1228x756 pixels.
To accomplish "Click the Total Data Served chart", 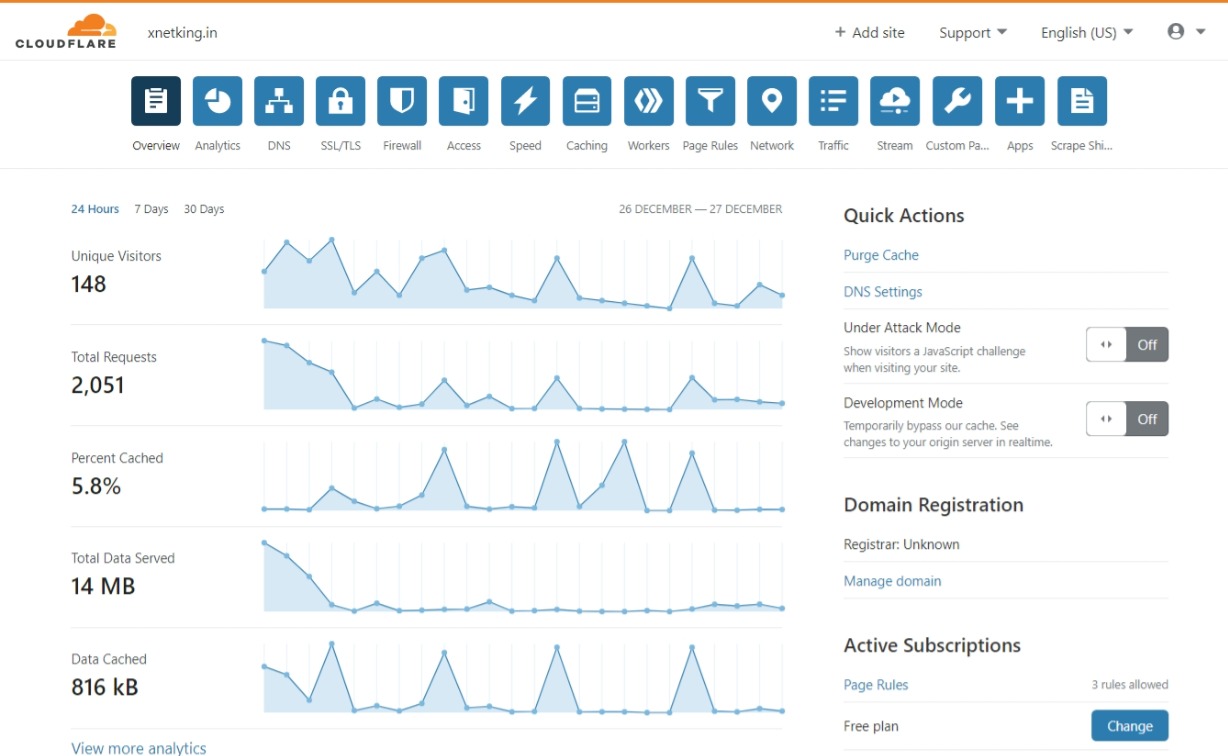I will click(523, 577).
